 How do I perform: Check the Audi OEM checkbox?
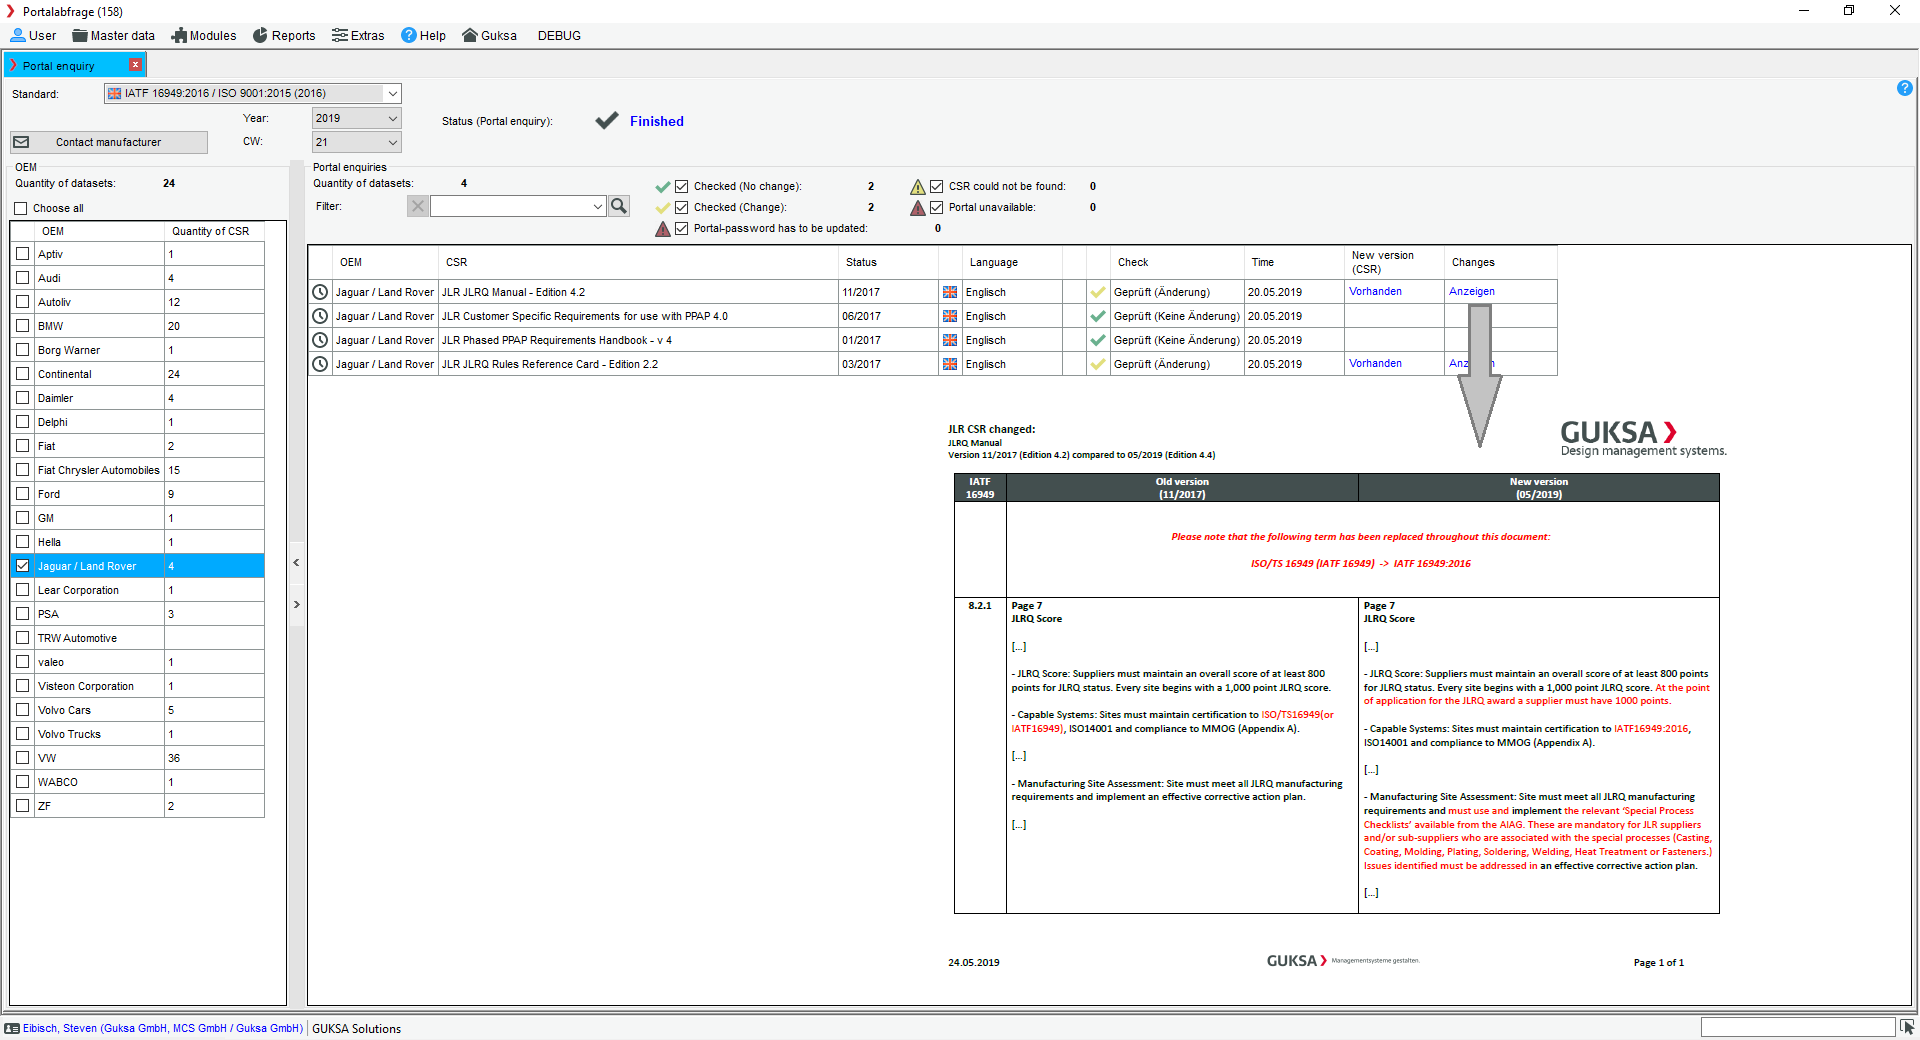click(23, 278)
